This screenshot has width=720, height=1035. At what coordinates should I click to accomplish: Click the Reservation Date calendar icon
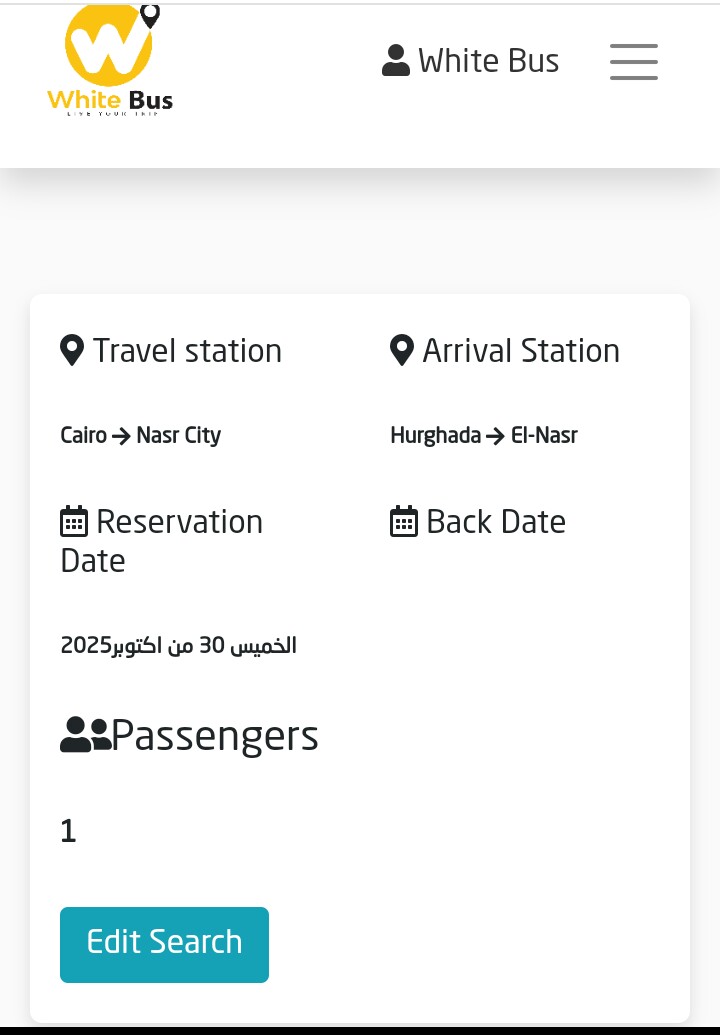tap(74, 522)
